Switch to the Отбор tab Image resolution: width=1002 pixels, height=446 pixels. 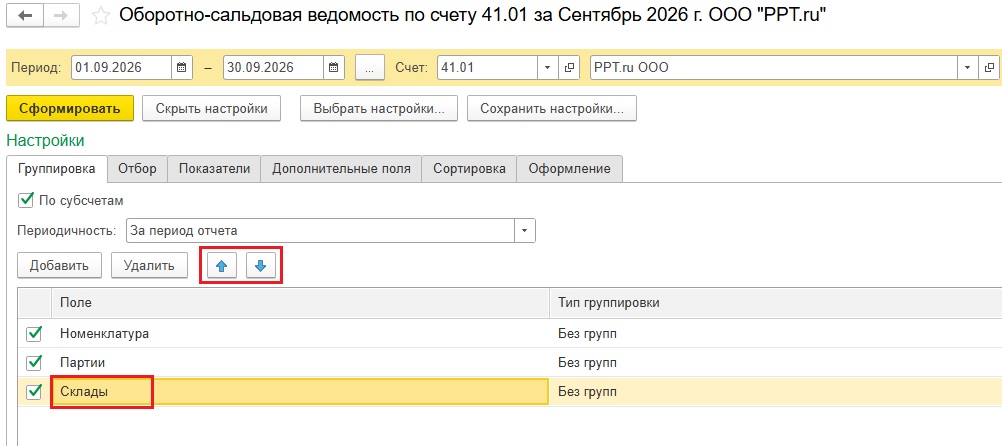click(137, 169)
